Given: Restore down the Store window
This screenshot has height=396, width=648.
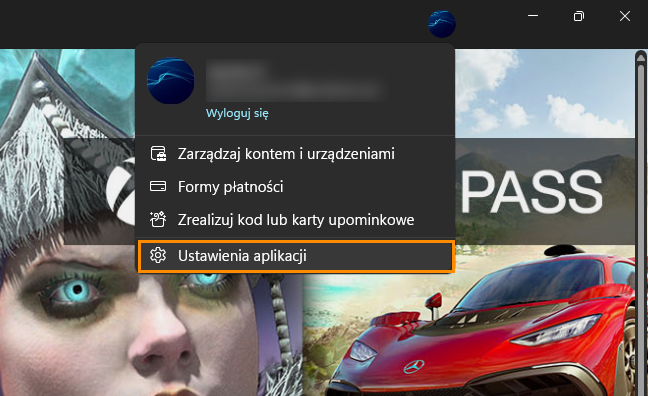Looking at the screenshot, I should 579,16.
